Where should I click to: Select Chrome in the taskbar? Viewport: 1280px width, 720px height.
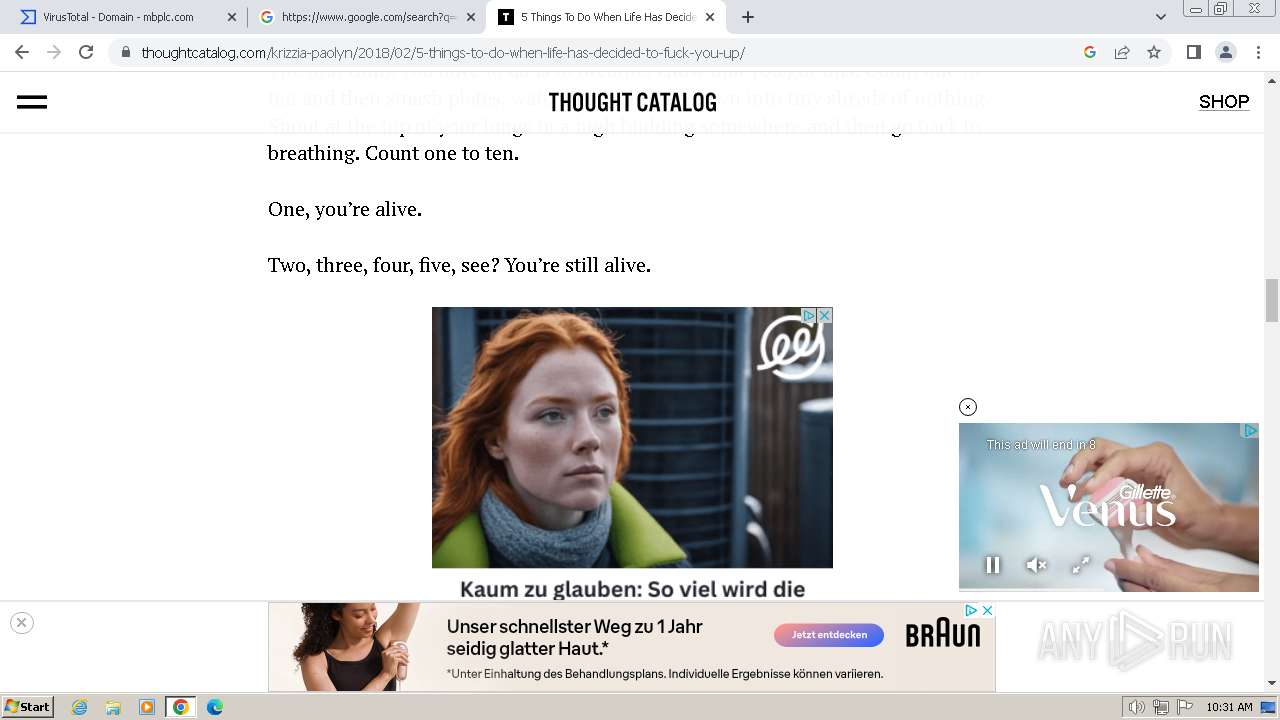pos(181,707)
